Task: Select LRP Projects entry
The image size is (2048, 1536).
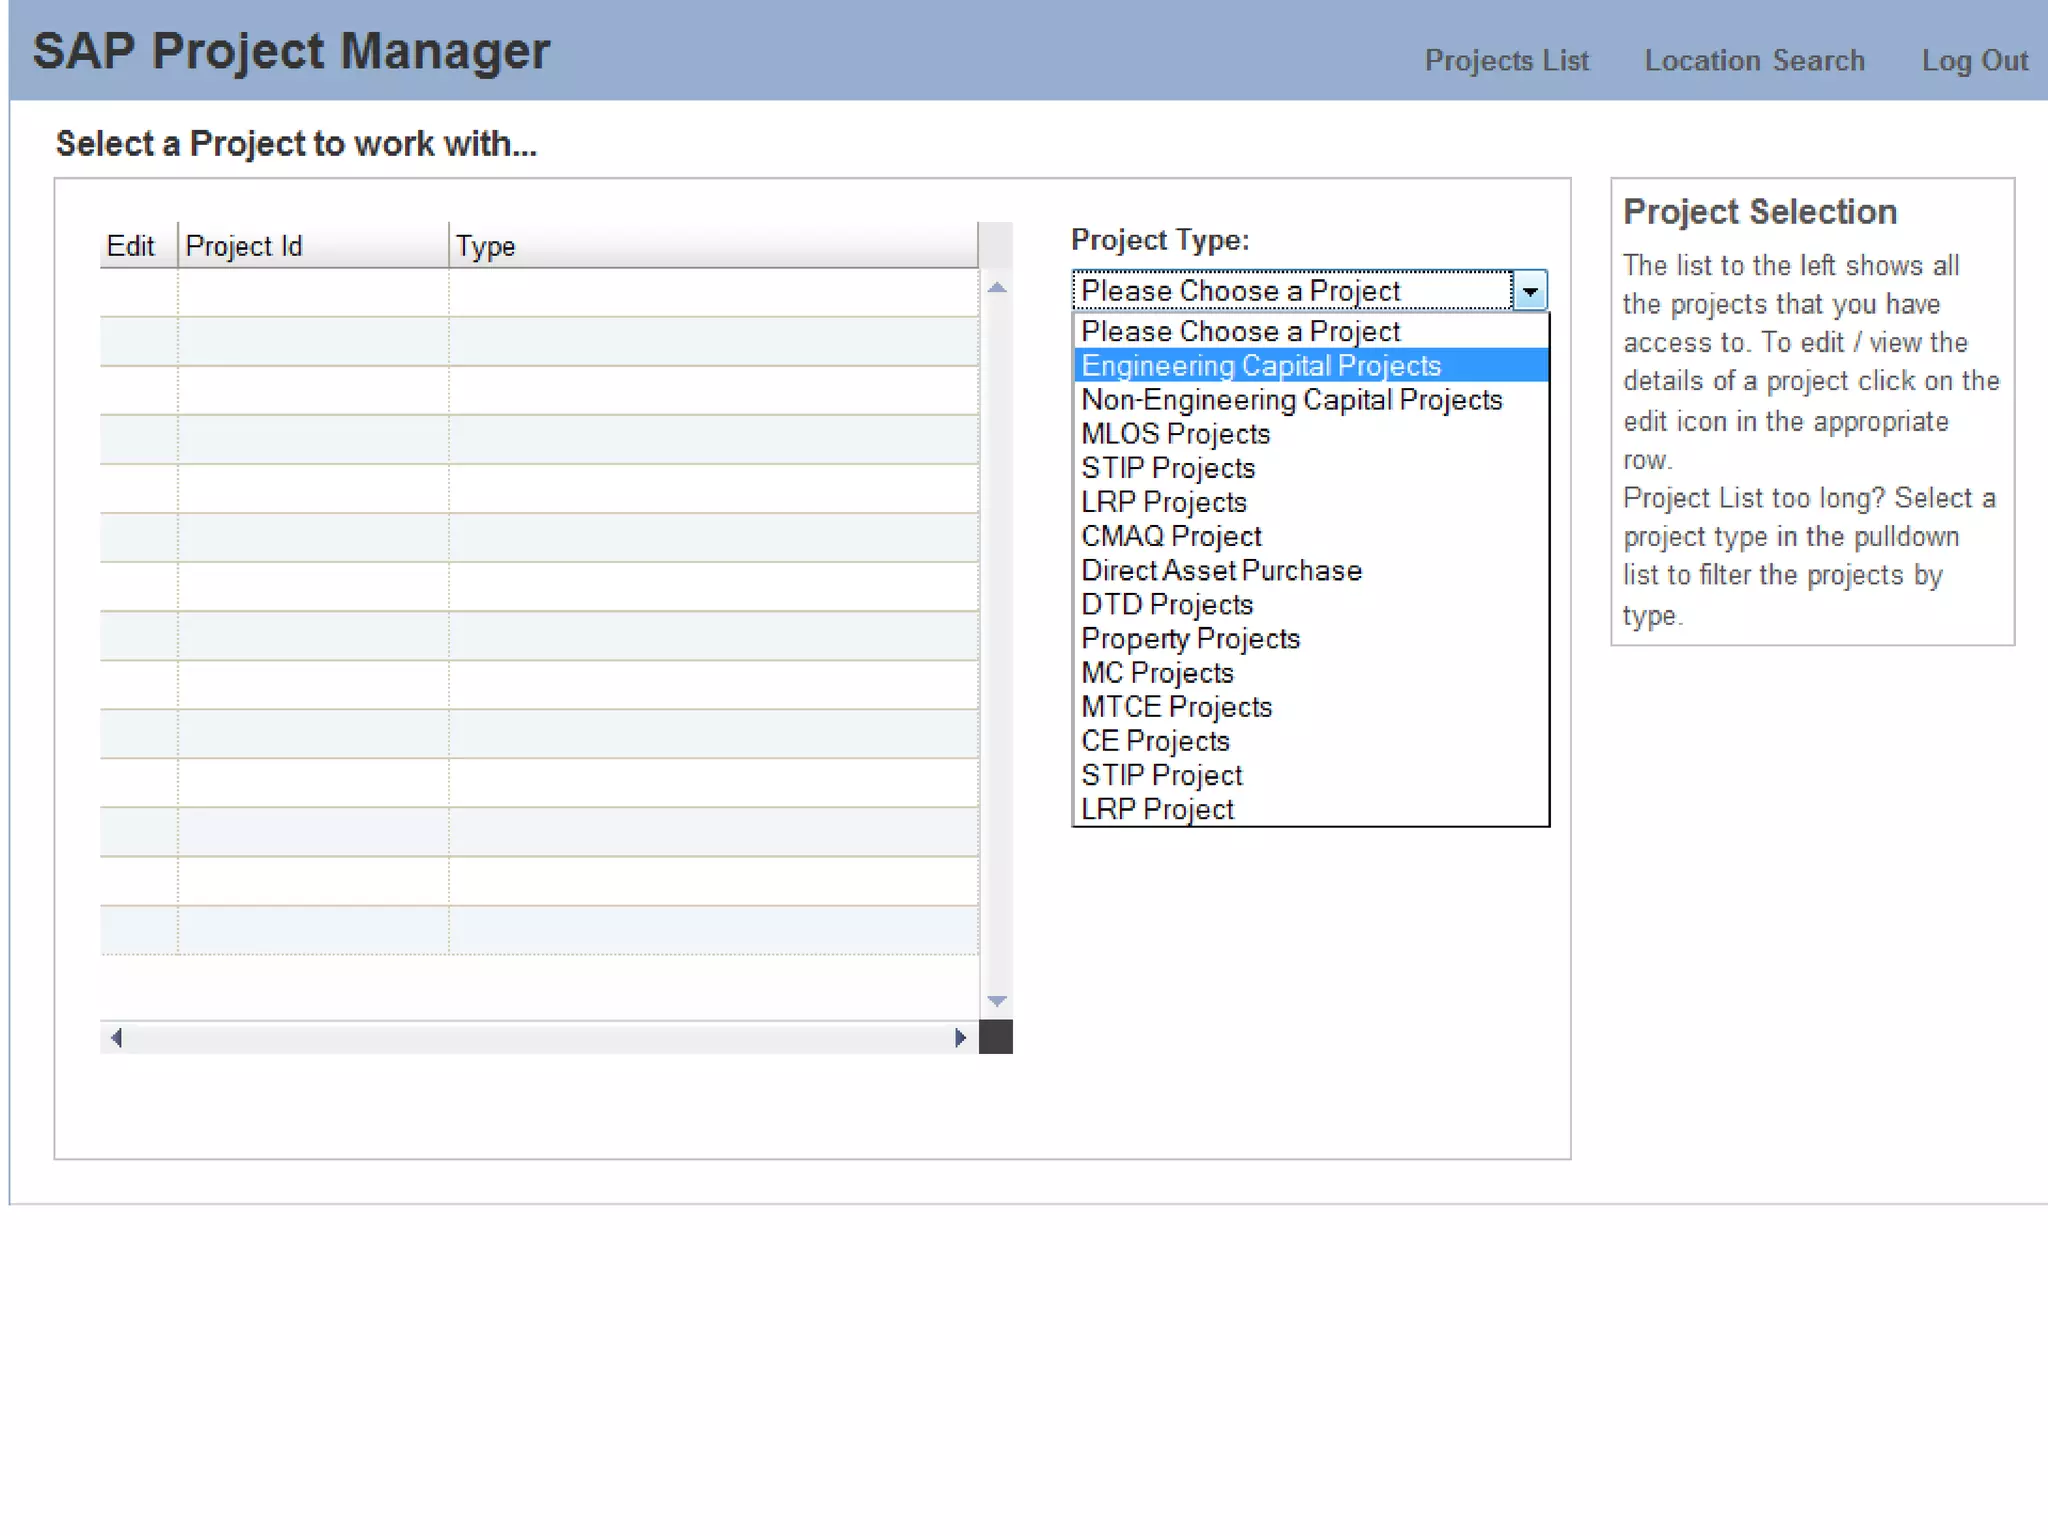Action: (1163, 502)
